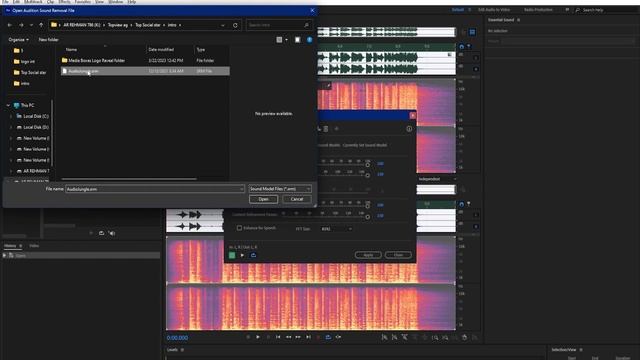Click the preview pane toggle icon
The width and height of the screenshot is (640, 360).
pyautogui.click(x=298, y=40)
